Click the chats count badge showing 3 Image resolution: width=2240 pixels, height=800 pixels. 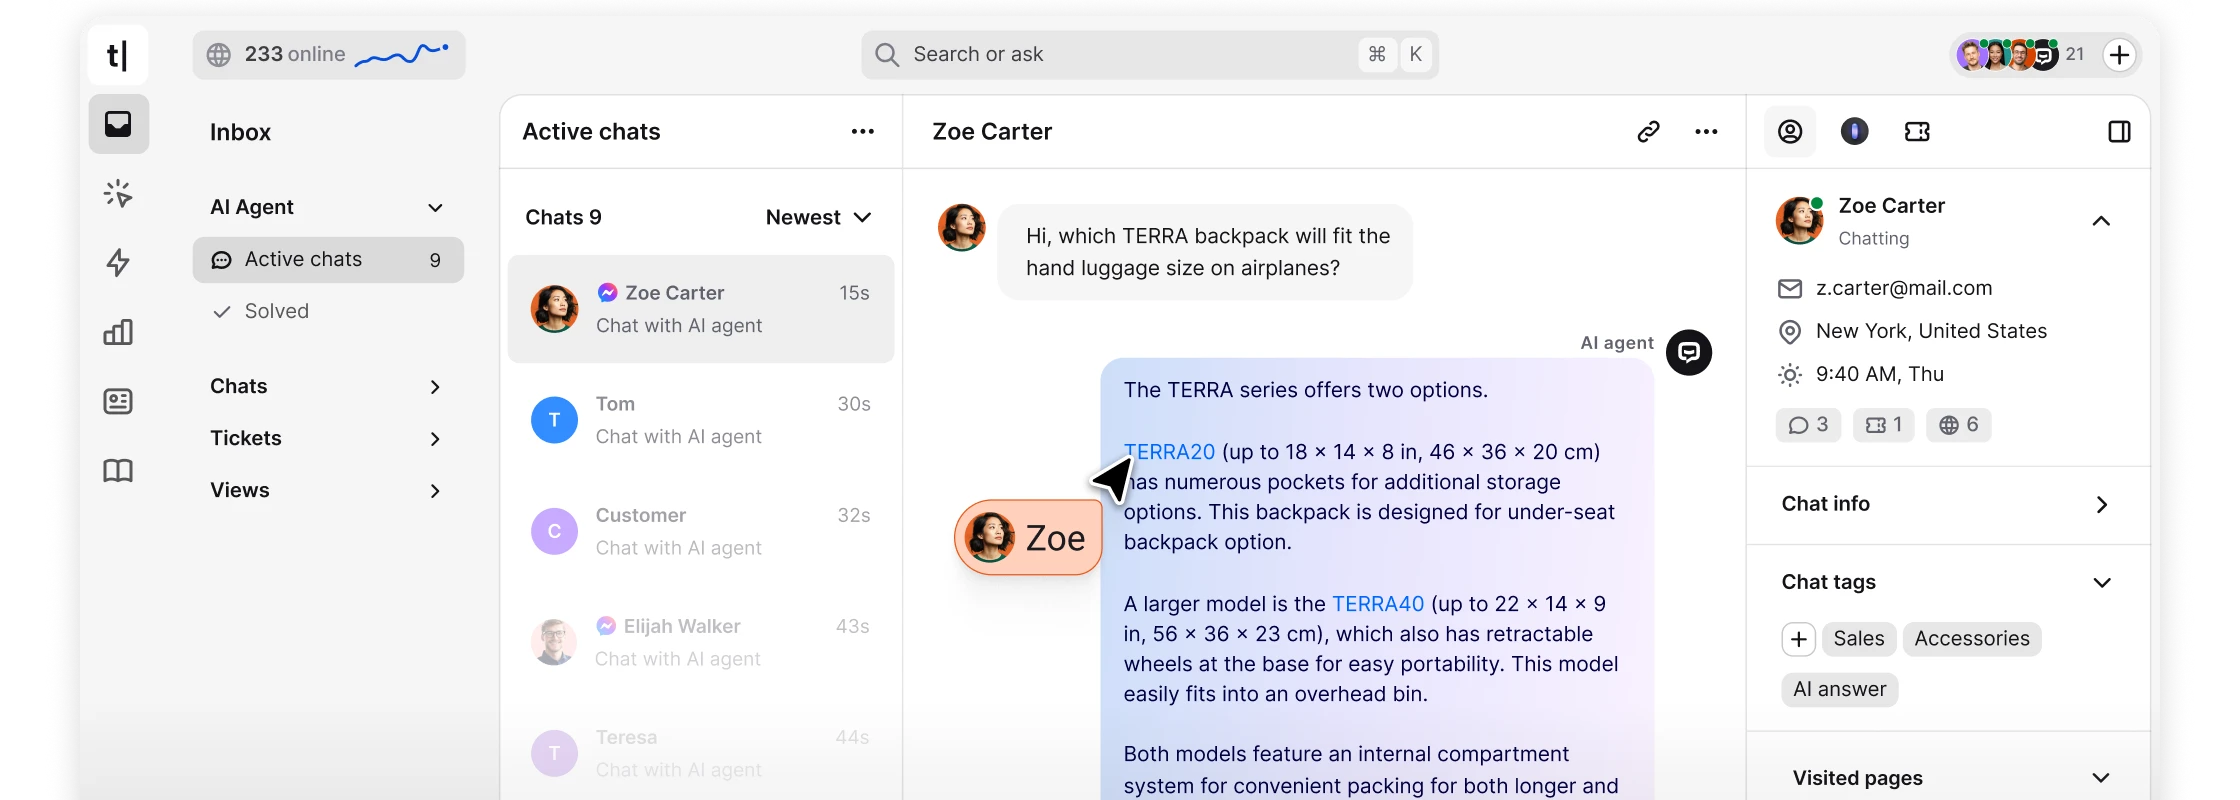pos(1808,425)
